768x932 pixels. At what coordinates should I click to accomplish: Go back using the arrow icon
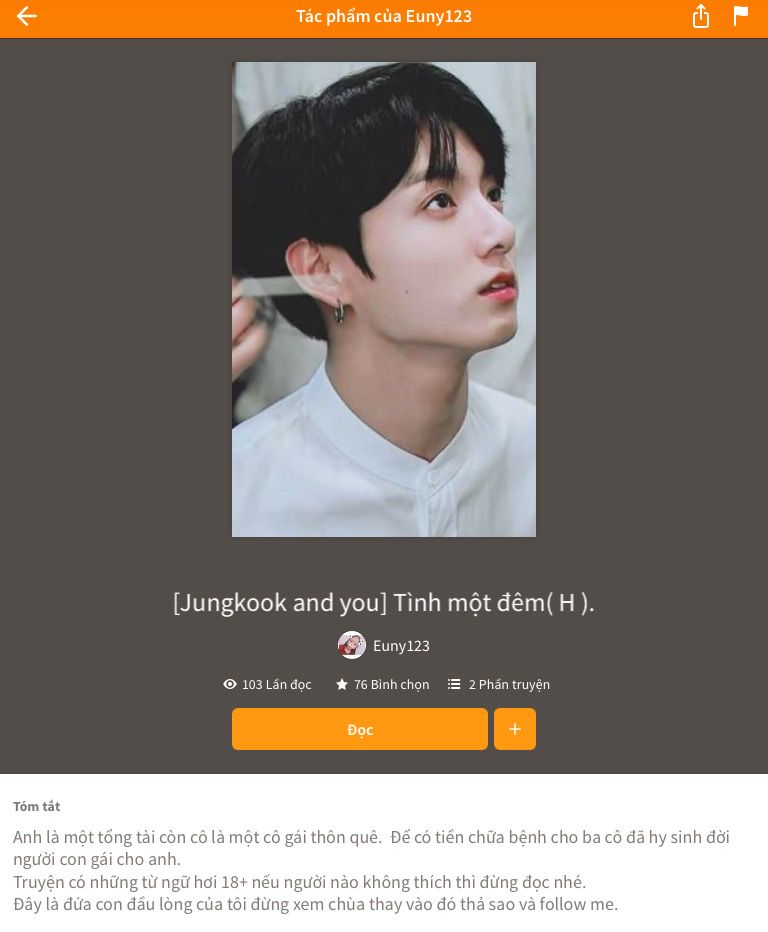pyautogui.click(x=27, y=16)
